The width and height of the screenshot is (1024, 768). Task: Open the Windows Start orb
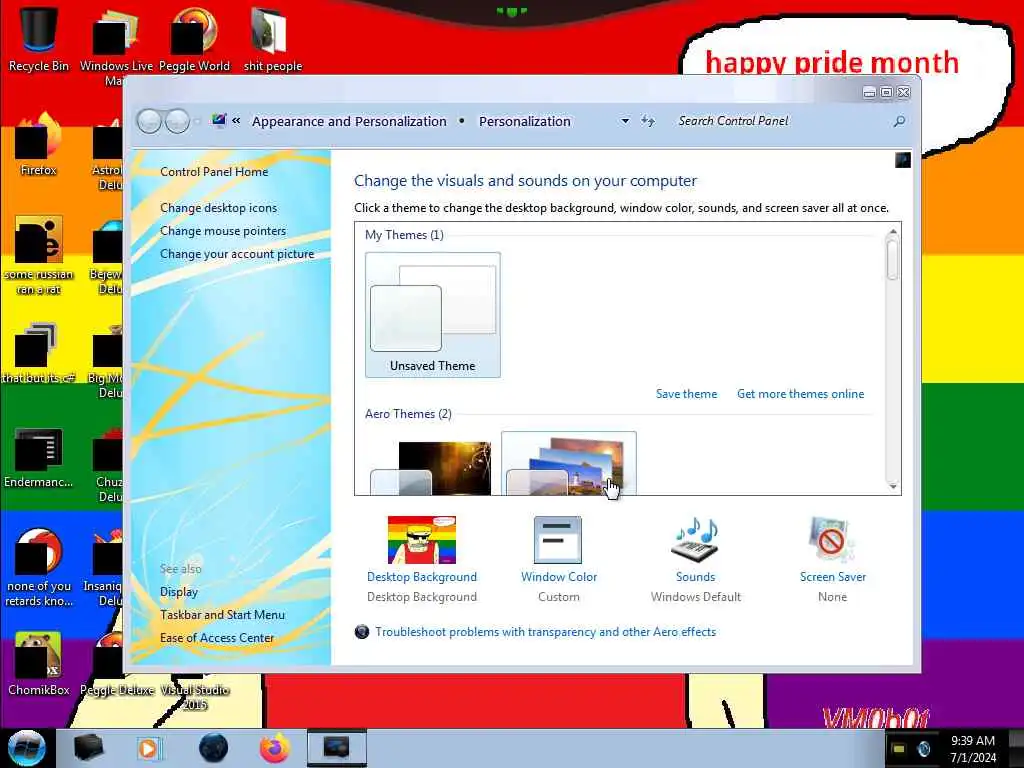click(27, 748)
